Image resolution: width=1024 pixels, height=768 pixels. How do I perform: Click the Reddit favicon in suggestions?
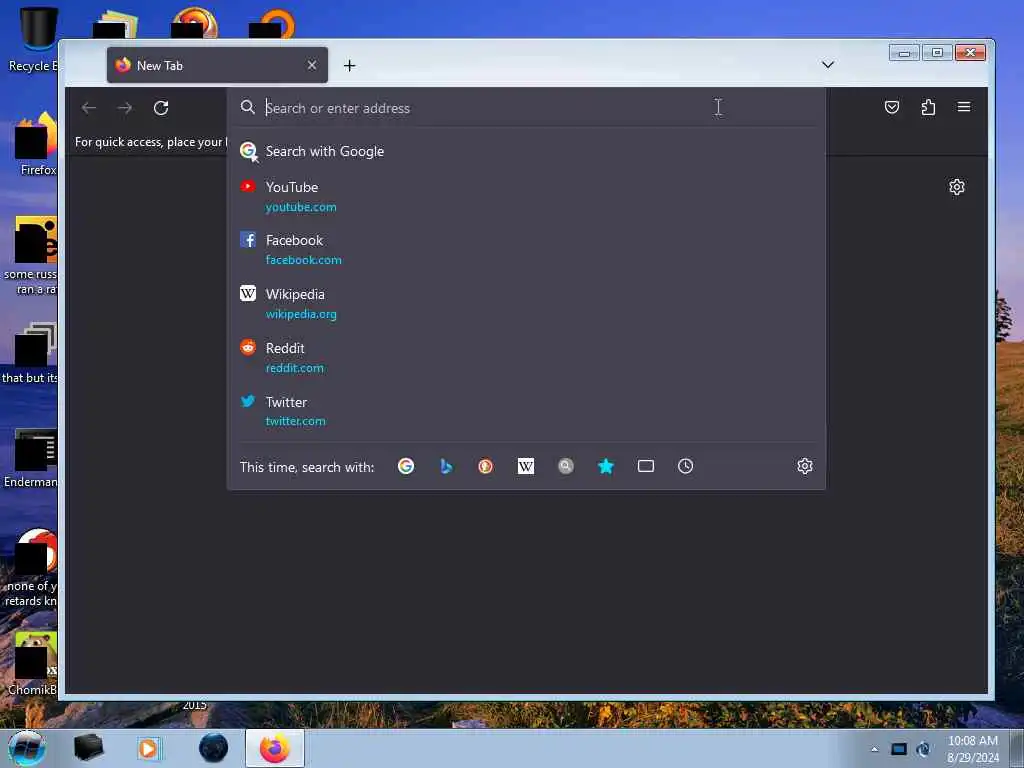click(248, 347)
